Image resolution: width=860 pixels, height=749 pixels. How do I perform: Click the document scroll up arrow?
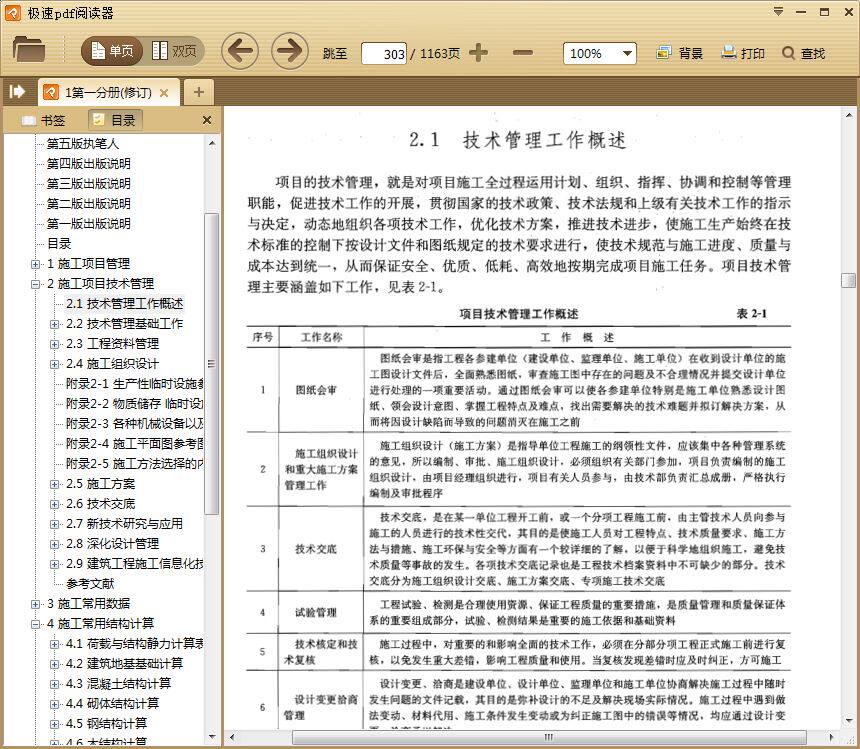point(848,116)
